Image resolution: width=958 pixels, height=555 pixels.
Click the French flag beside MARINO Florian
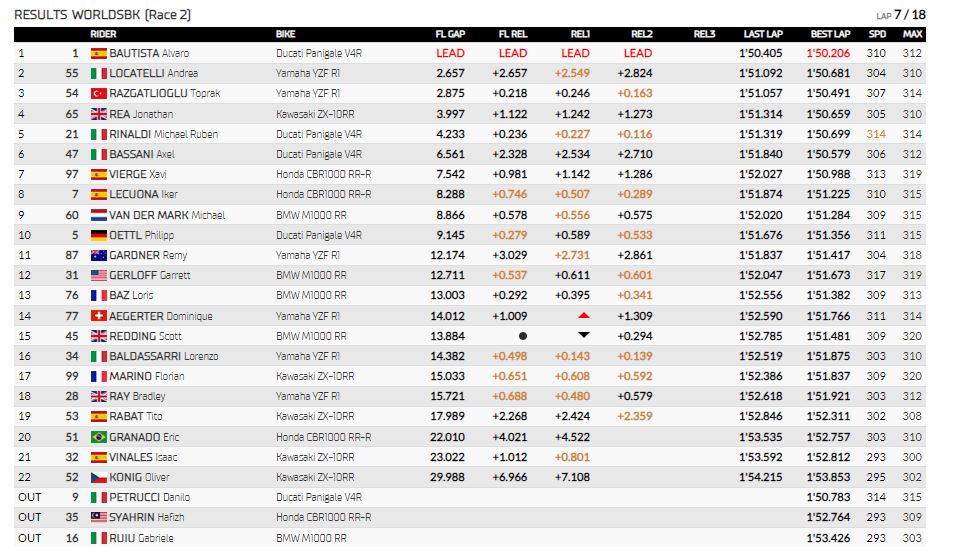pyautogui.click(x=98, y=376)
